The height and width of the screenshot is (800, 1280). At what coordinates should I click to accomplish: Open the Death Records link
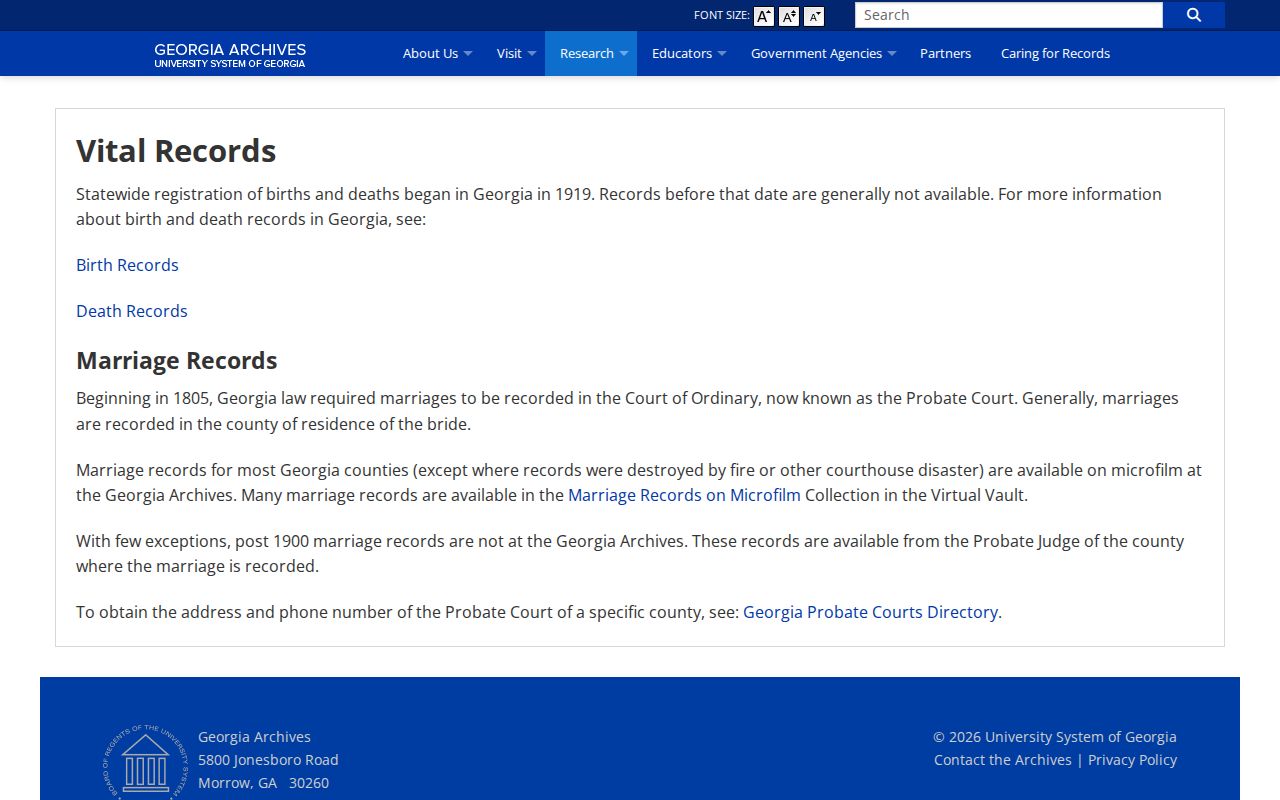pyautogui.click(x=132, y=311)
